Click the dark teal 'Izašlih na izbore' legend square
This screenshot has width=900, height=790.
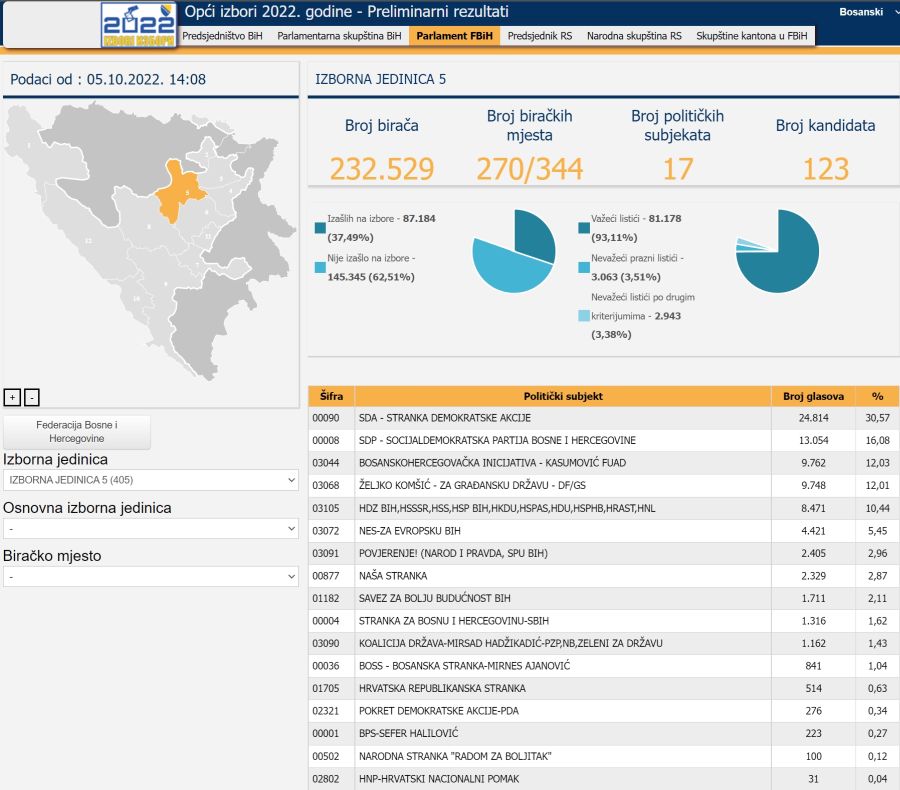(320, 228)
